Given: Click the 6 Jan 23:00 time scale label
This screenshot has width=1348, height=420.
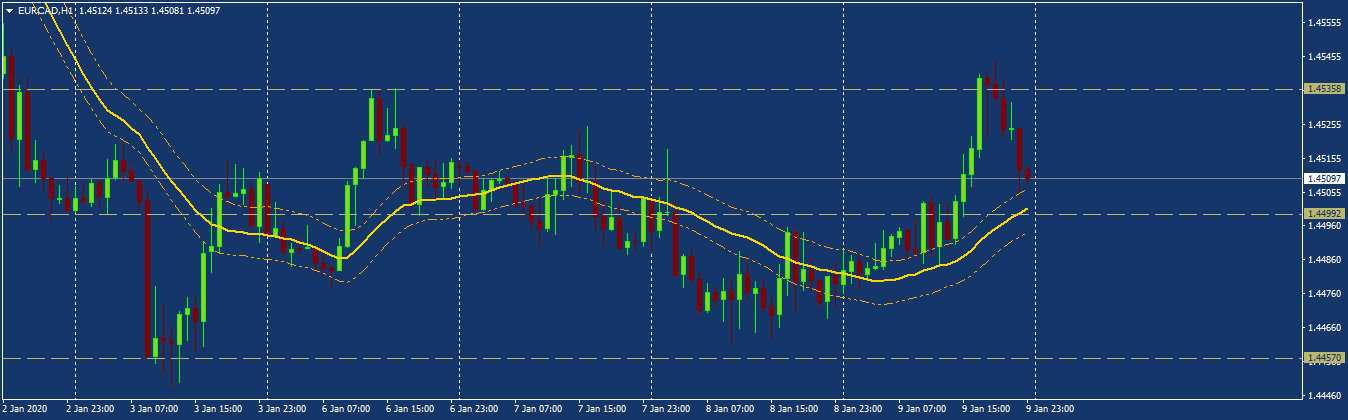Looking at the screenshot, I should coord(473,409).
